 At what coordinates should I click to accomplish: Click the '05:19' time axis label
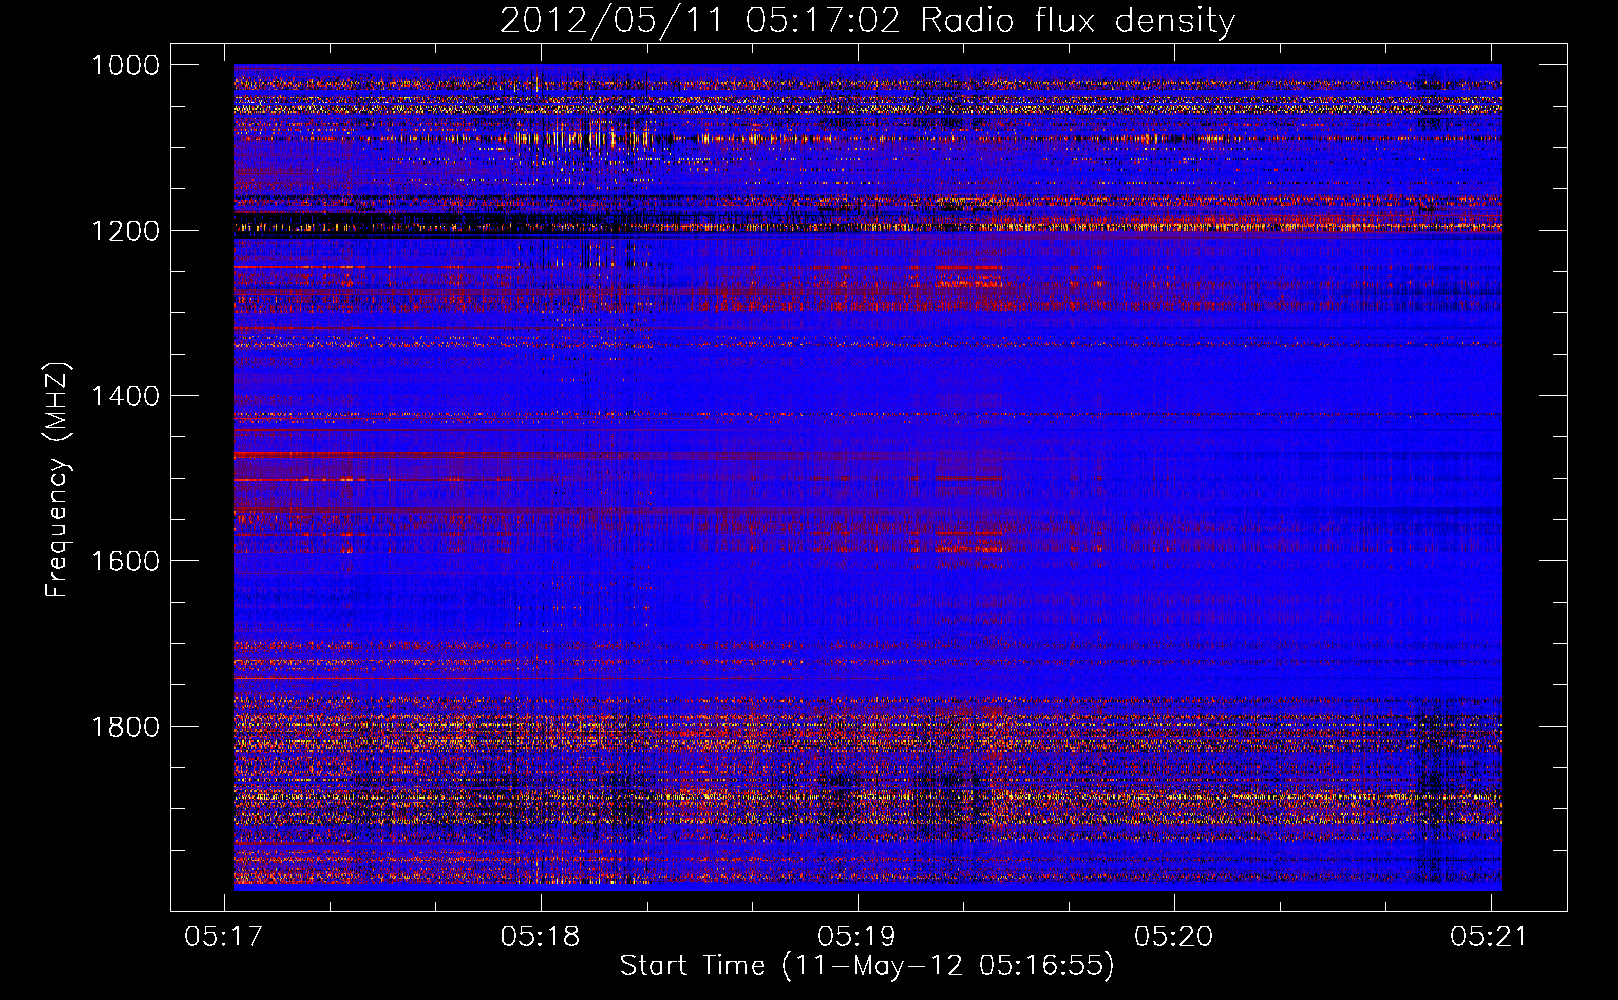[857, 936]
